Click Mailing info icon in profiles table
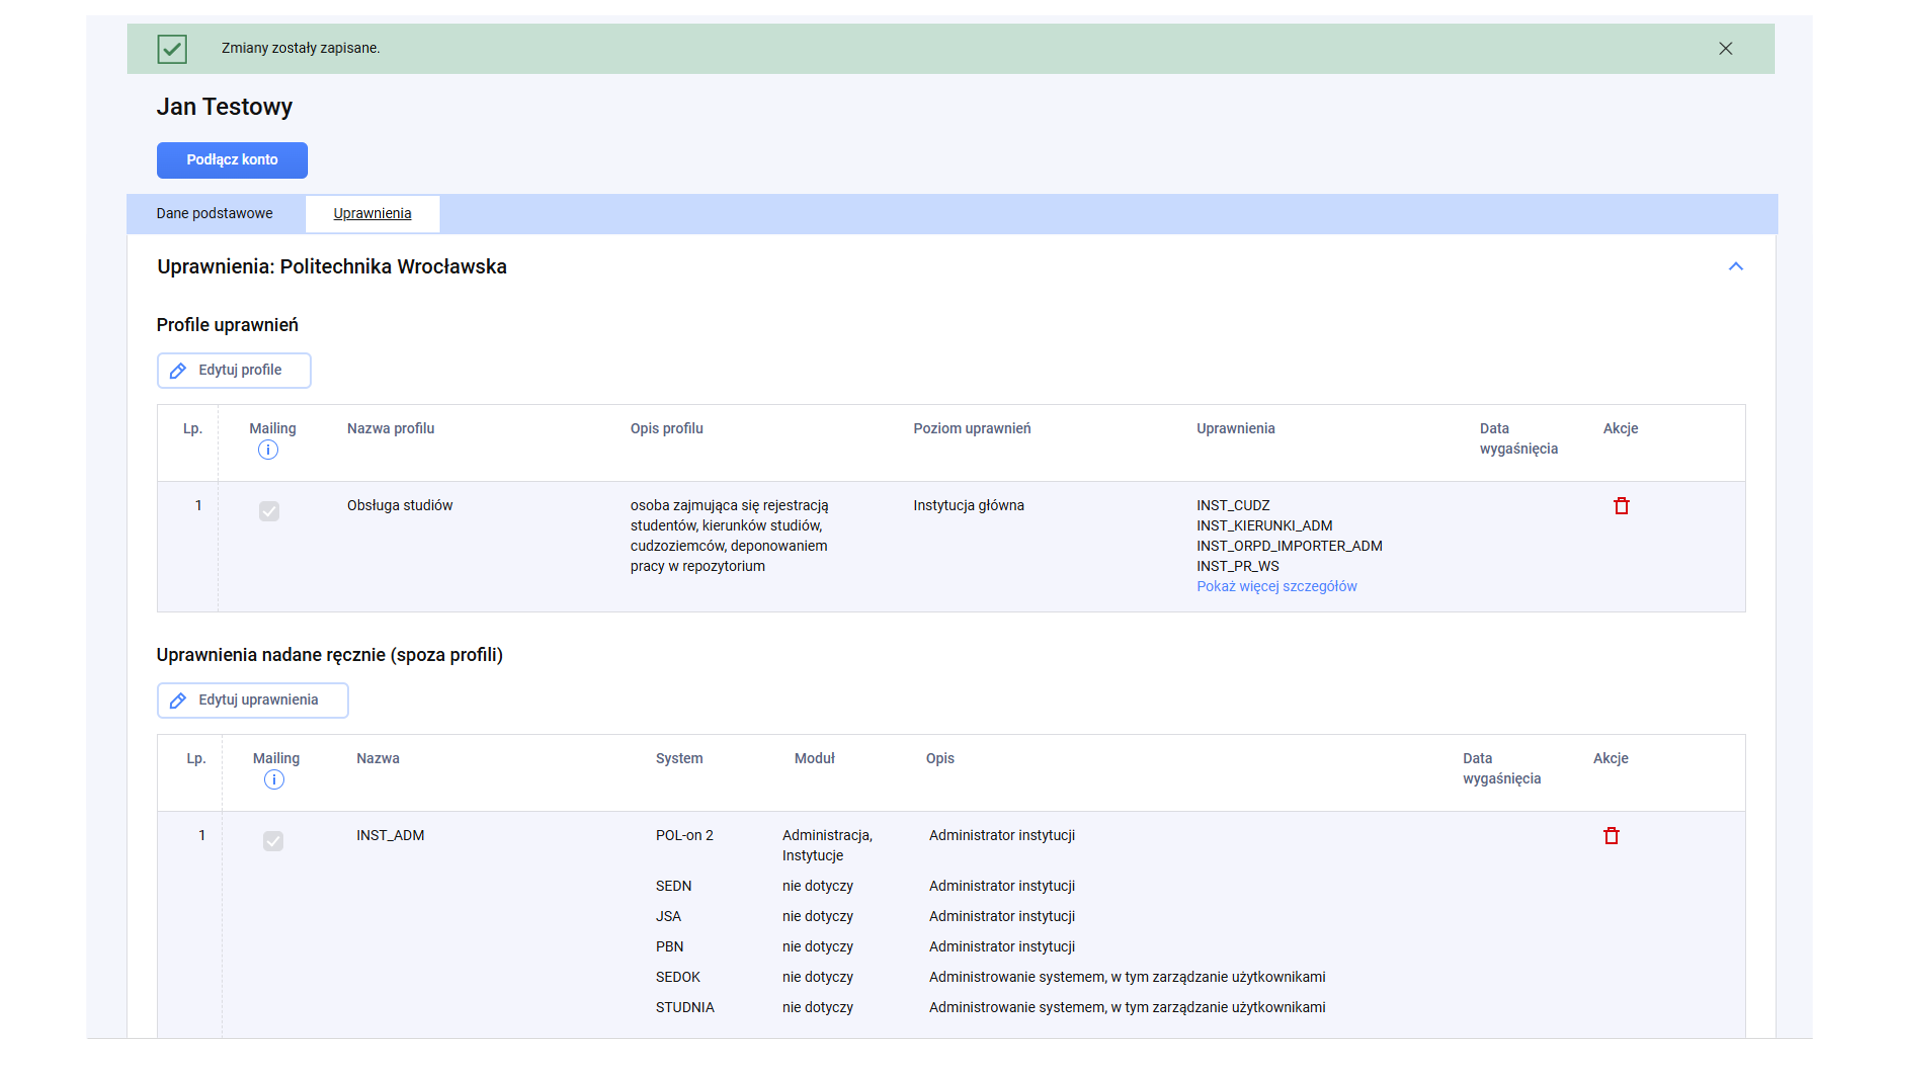Screen dimensions: 1920x1080 pos(268,450)
